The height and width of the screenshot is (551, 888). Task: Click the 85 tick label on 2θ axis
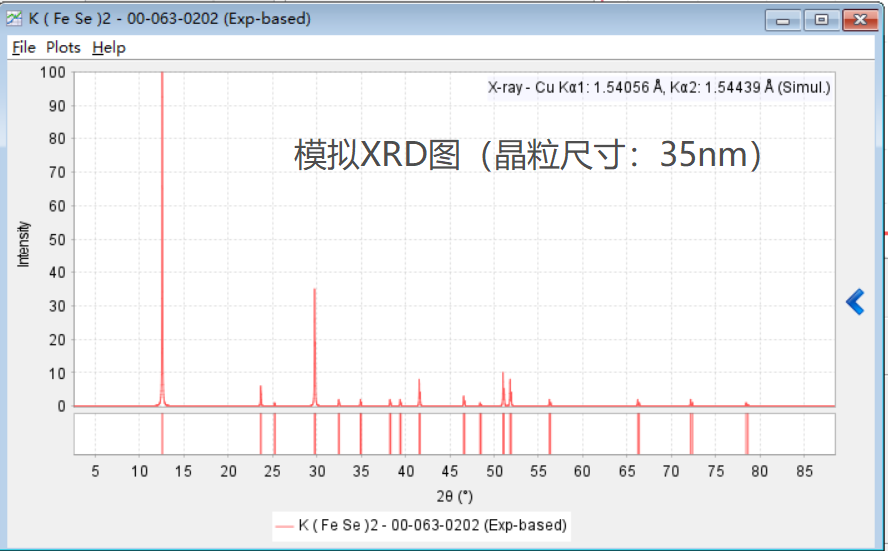tap(804, 471)
